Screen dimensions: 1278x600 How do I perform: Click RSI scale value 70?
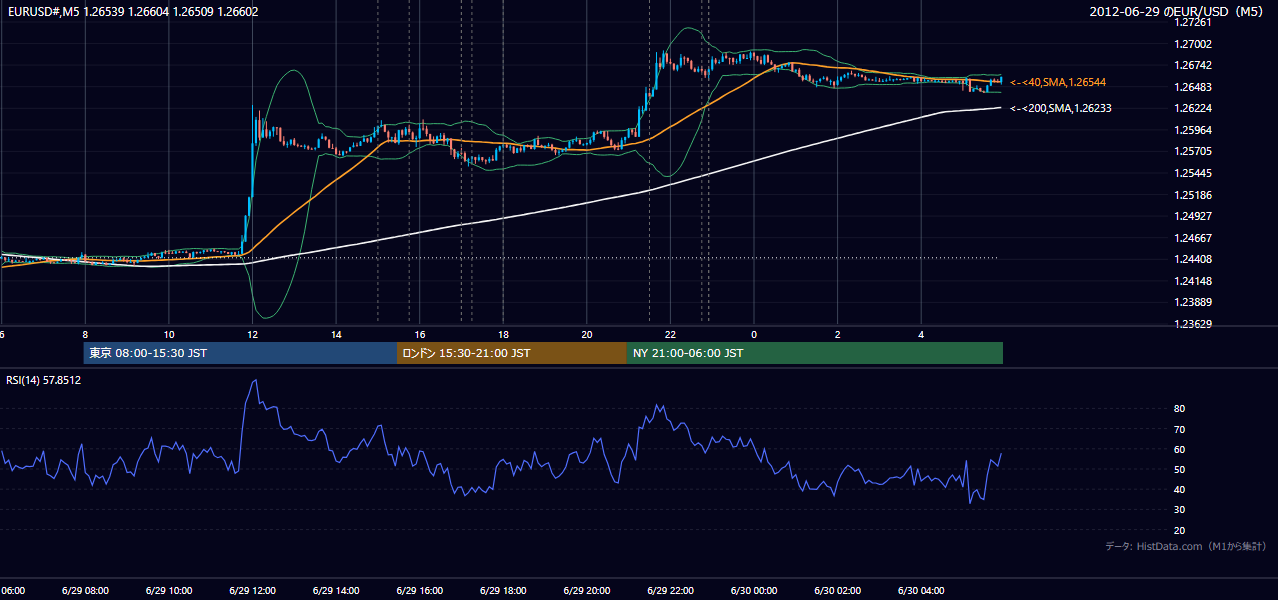[1180, 429]
